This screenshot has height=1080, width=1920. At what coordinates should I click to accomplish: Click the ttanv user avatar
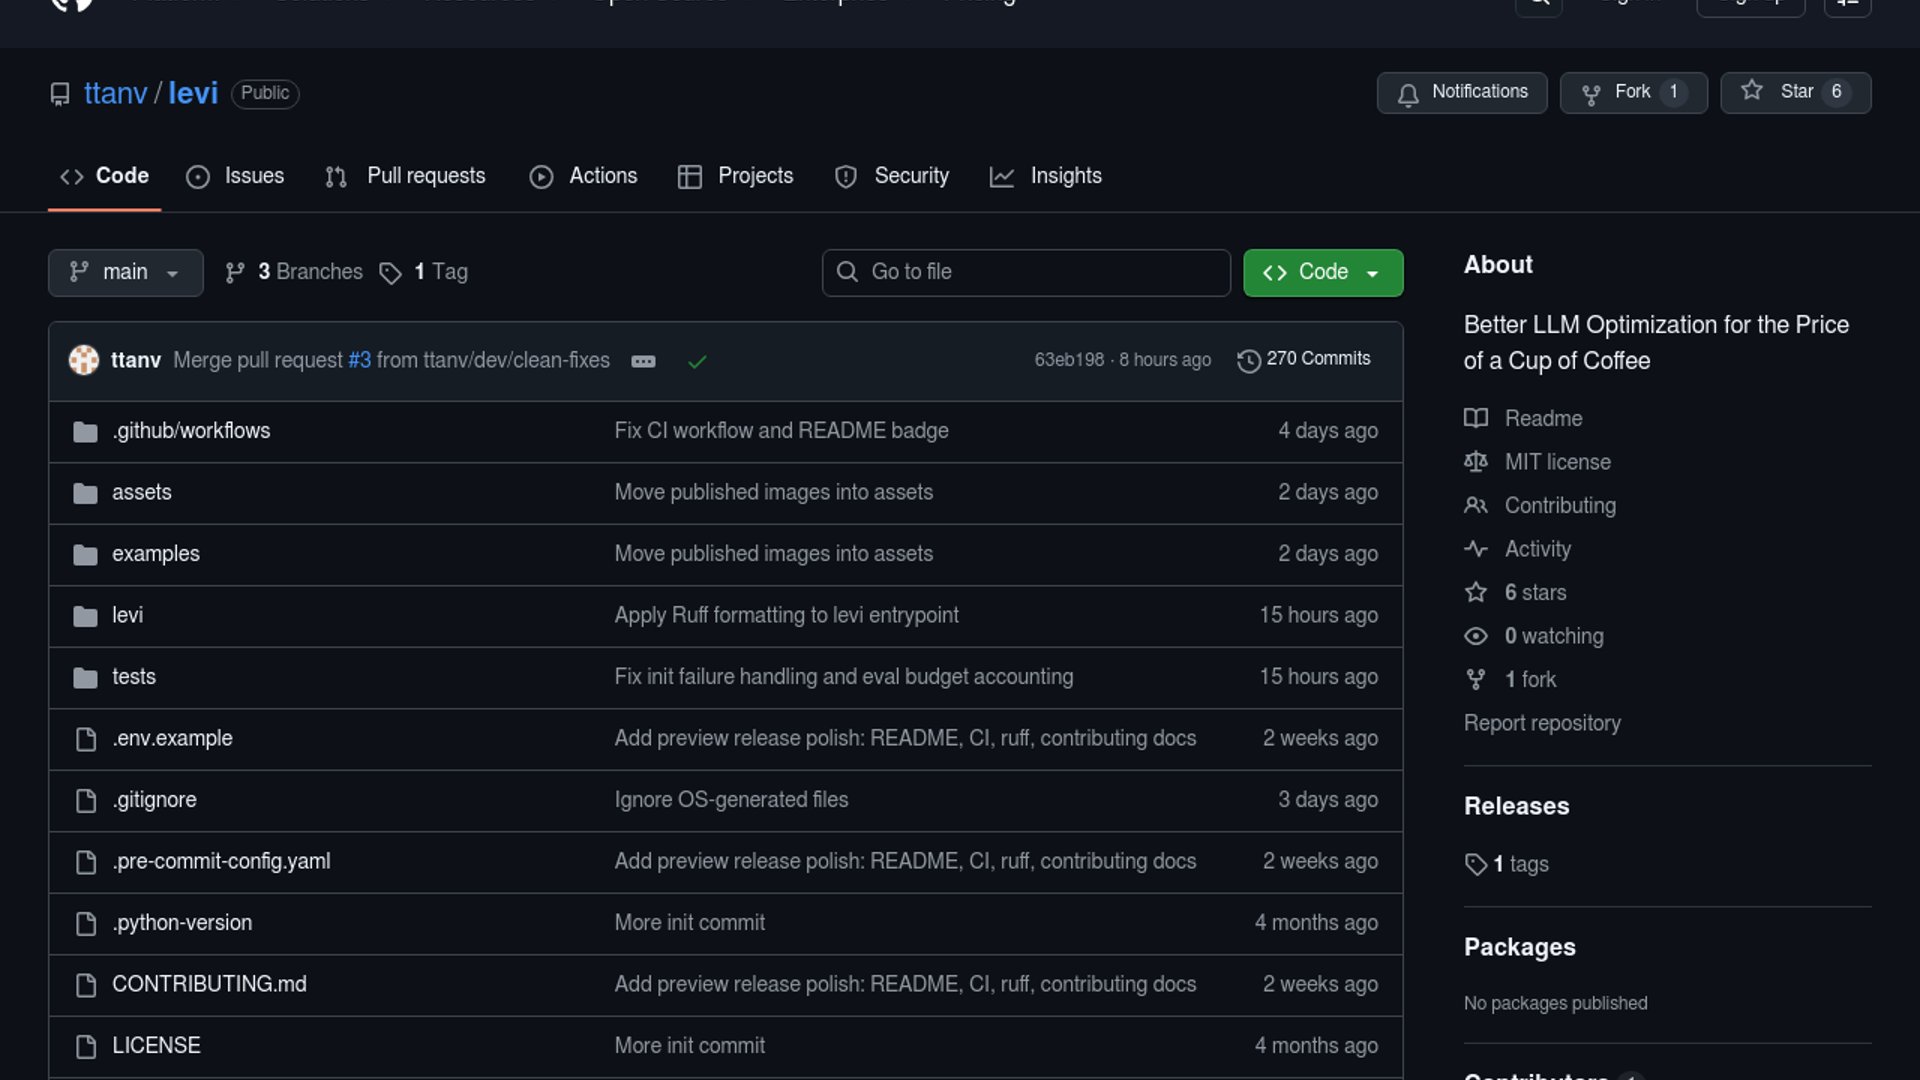tap(84, 360)
